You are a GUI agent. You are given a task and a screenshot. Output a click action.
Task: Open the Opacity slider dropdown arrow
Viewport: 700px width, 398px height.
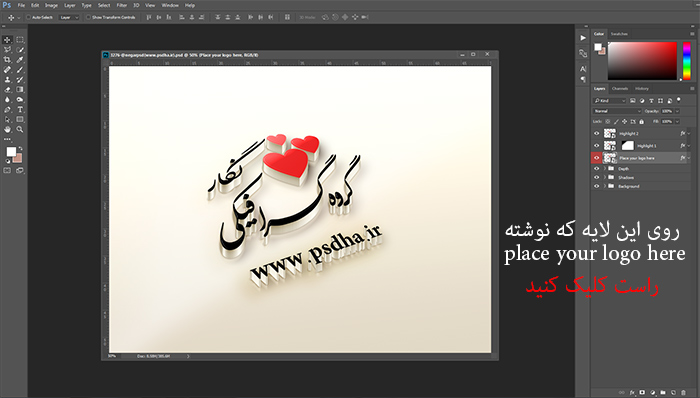(x=677, y=111)
